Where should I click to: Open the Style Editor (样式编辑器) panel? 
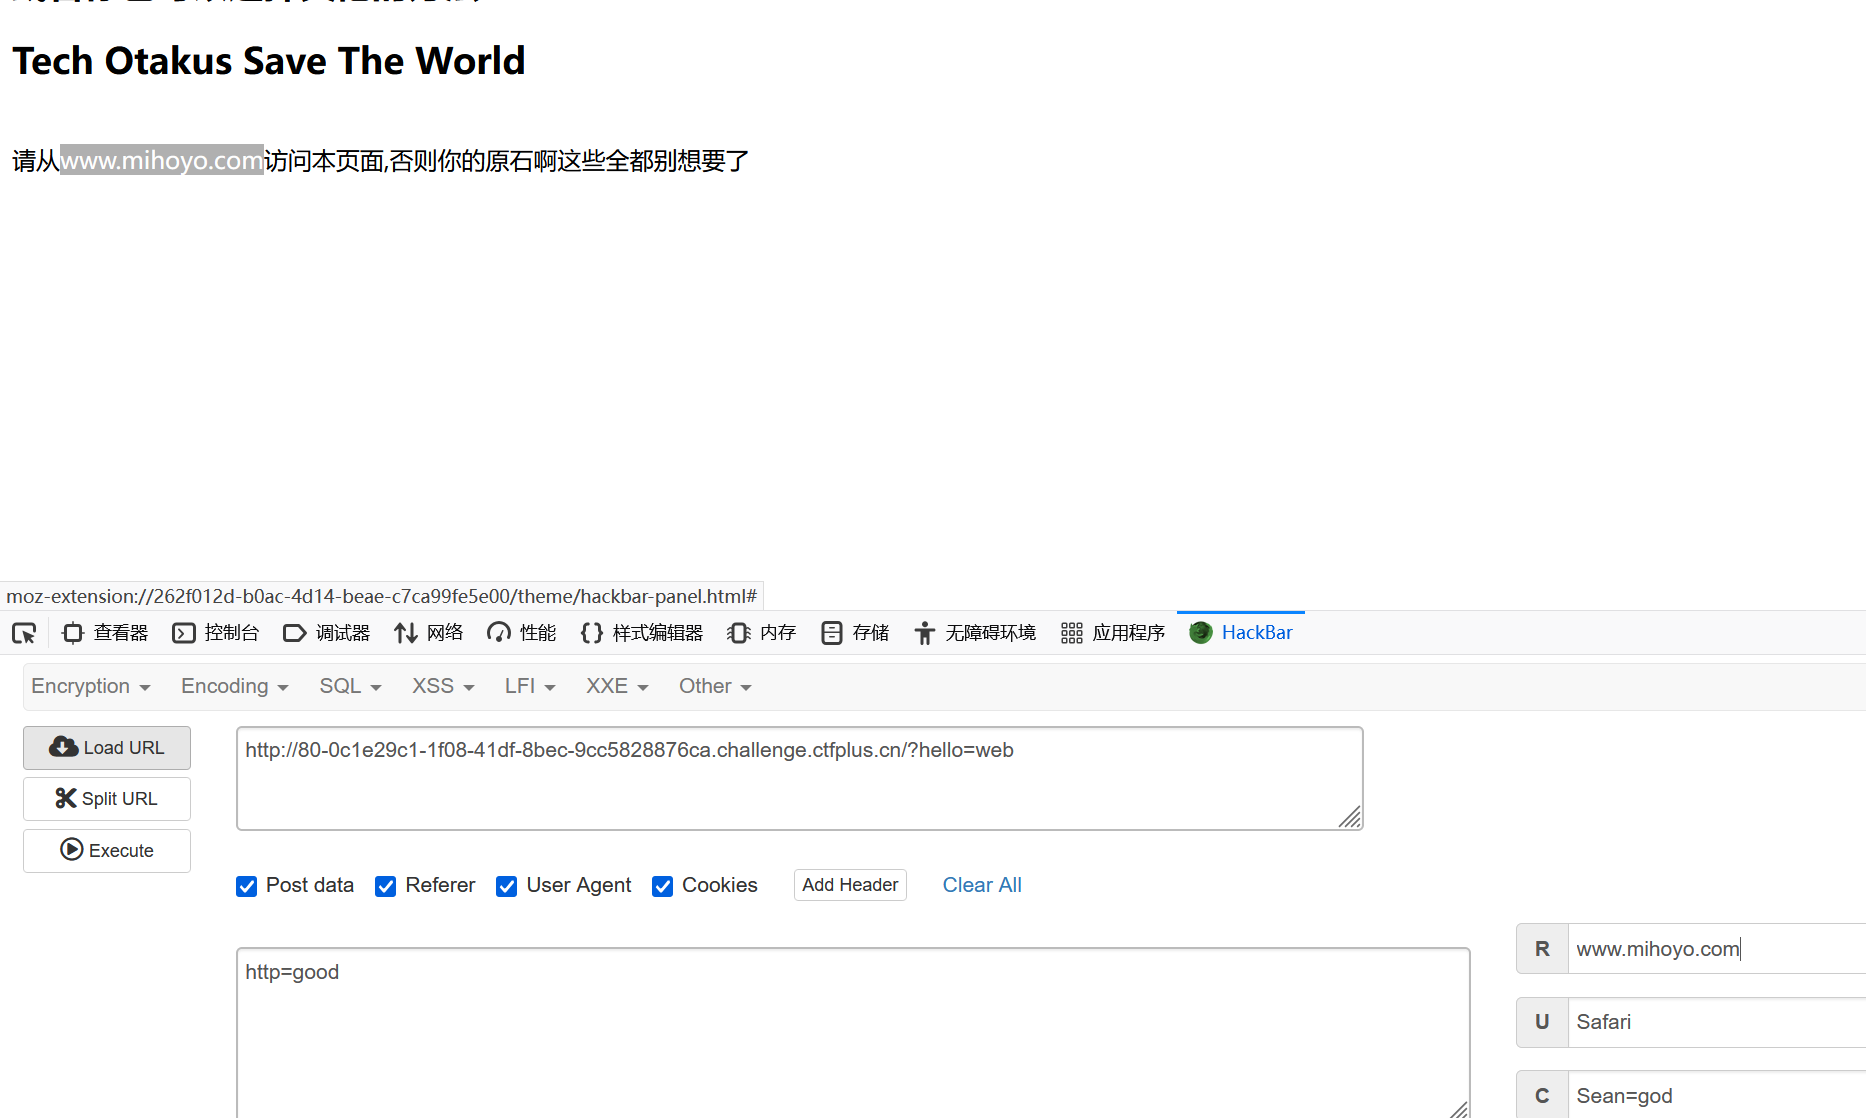pos(642,633)
